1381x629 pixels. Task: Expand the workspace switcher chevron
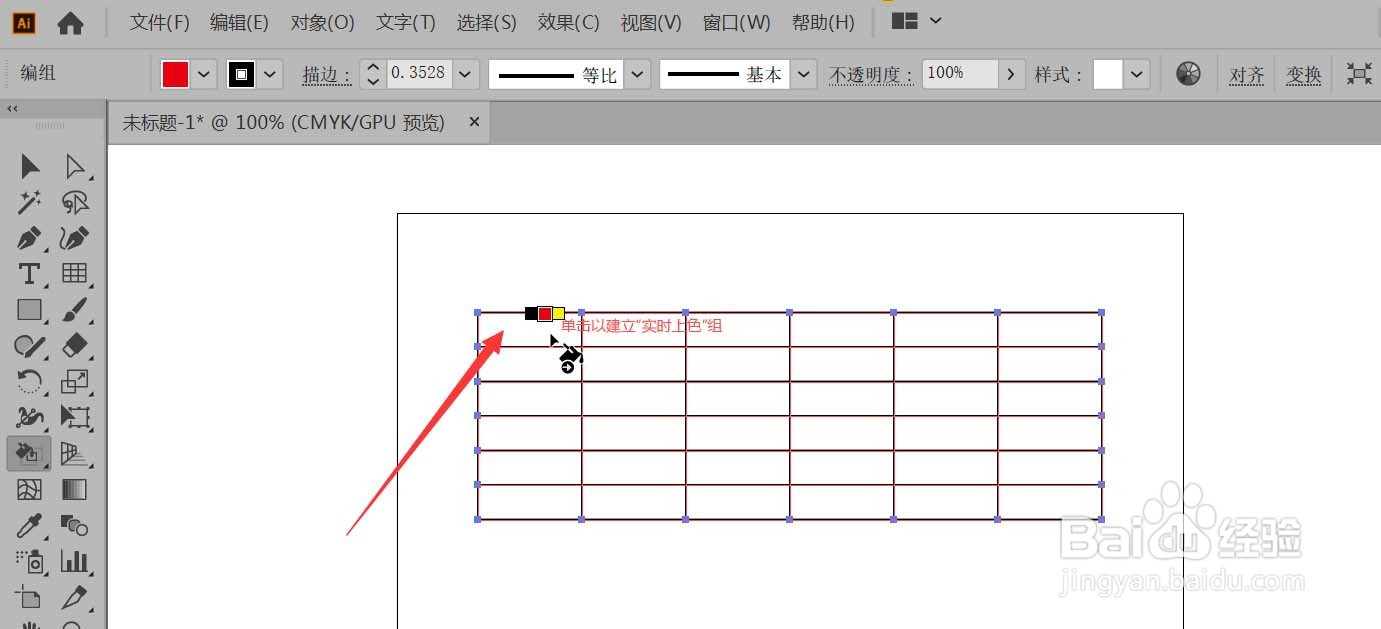[x=936, y=21]
